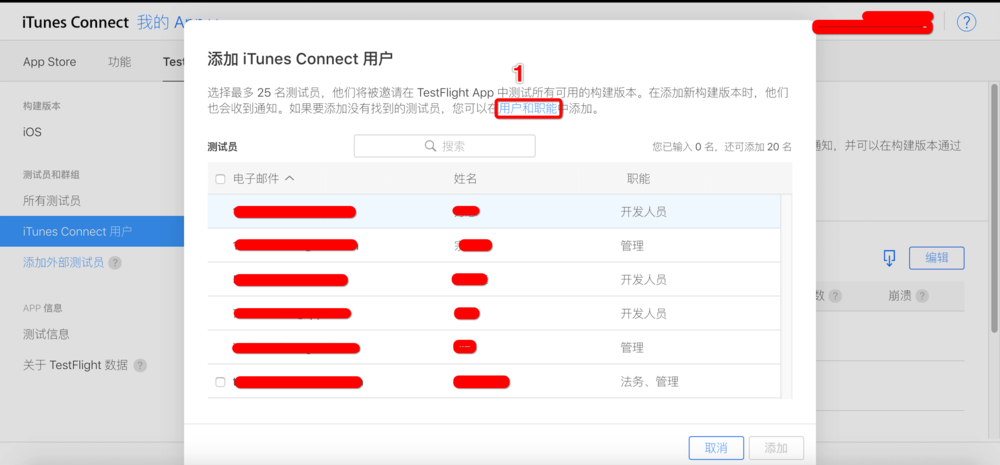Switch to the 功能 tab

(x=119, y=62)
